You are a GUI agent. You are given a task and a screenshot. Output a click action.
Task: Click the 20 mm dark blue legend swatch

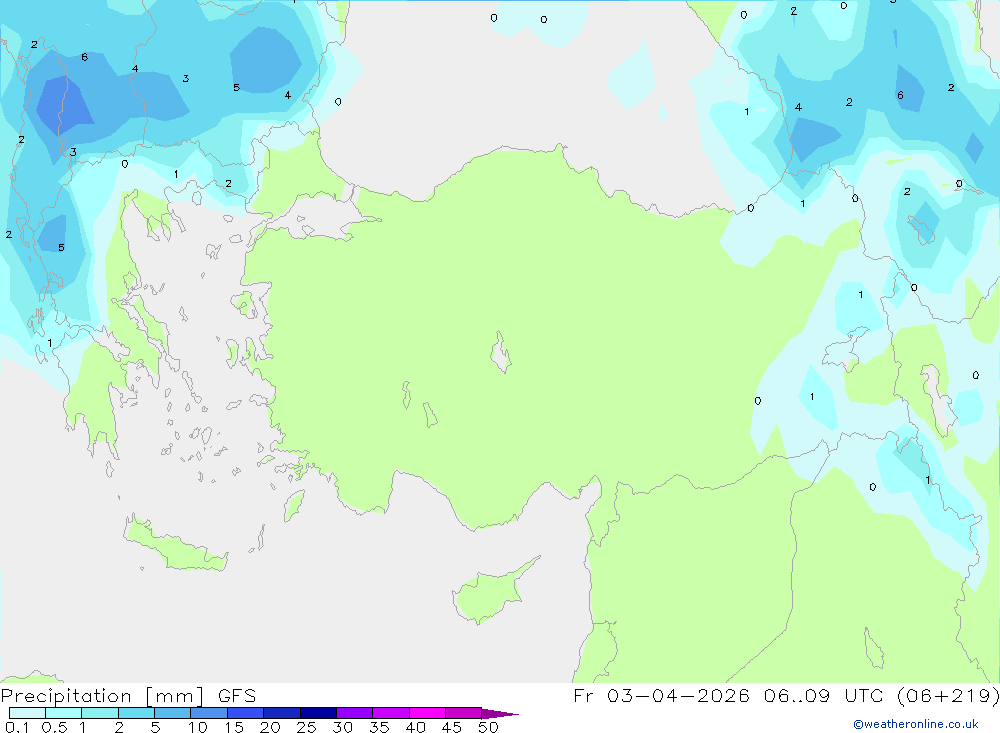tap(282, 713)
